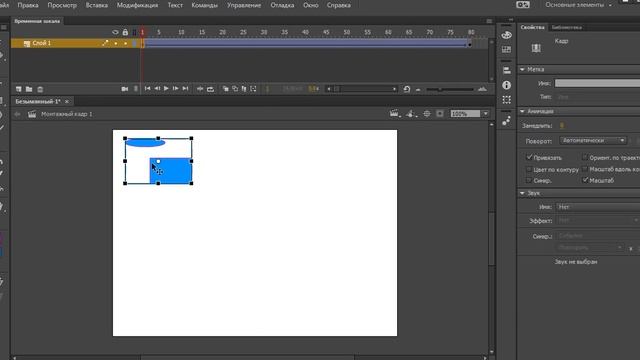Enable onion skin
Image resolution: width=640 pixels, height=360 pixels.
(x=225, y=89)
